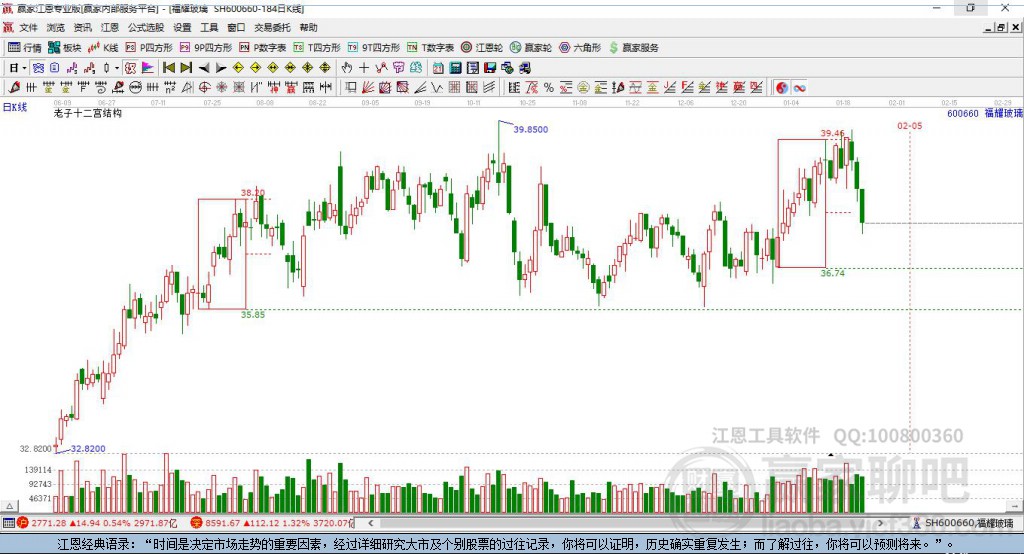Open 9P四方形 tool

pos(206,48)
